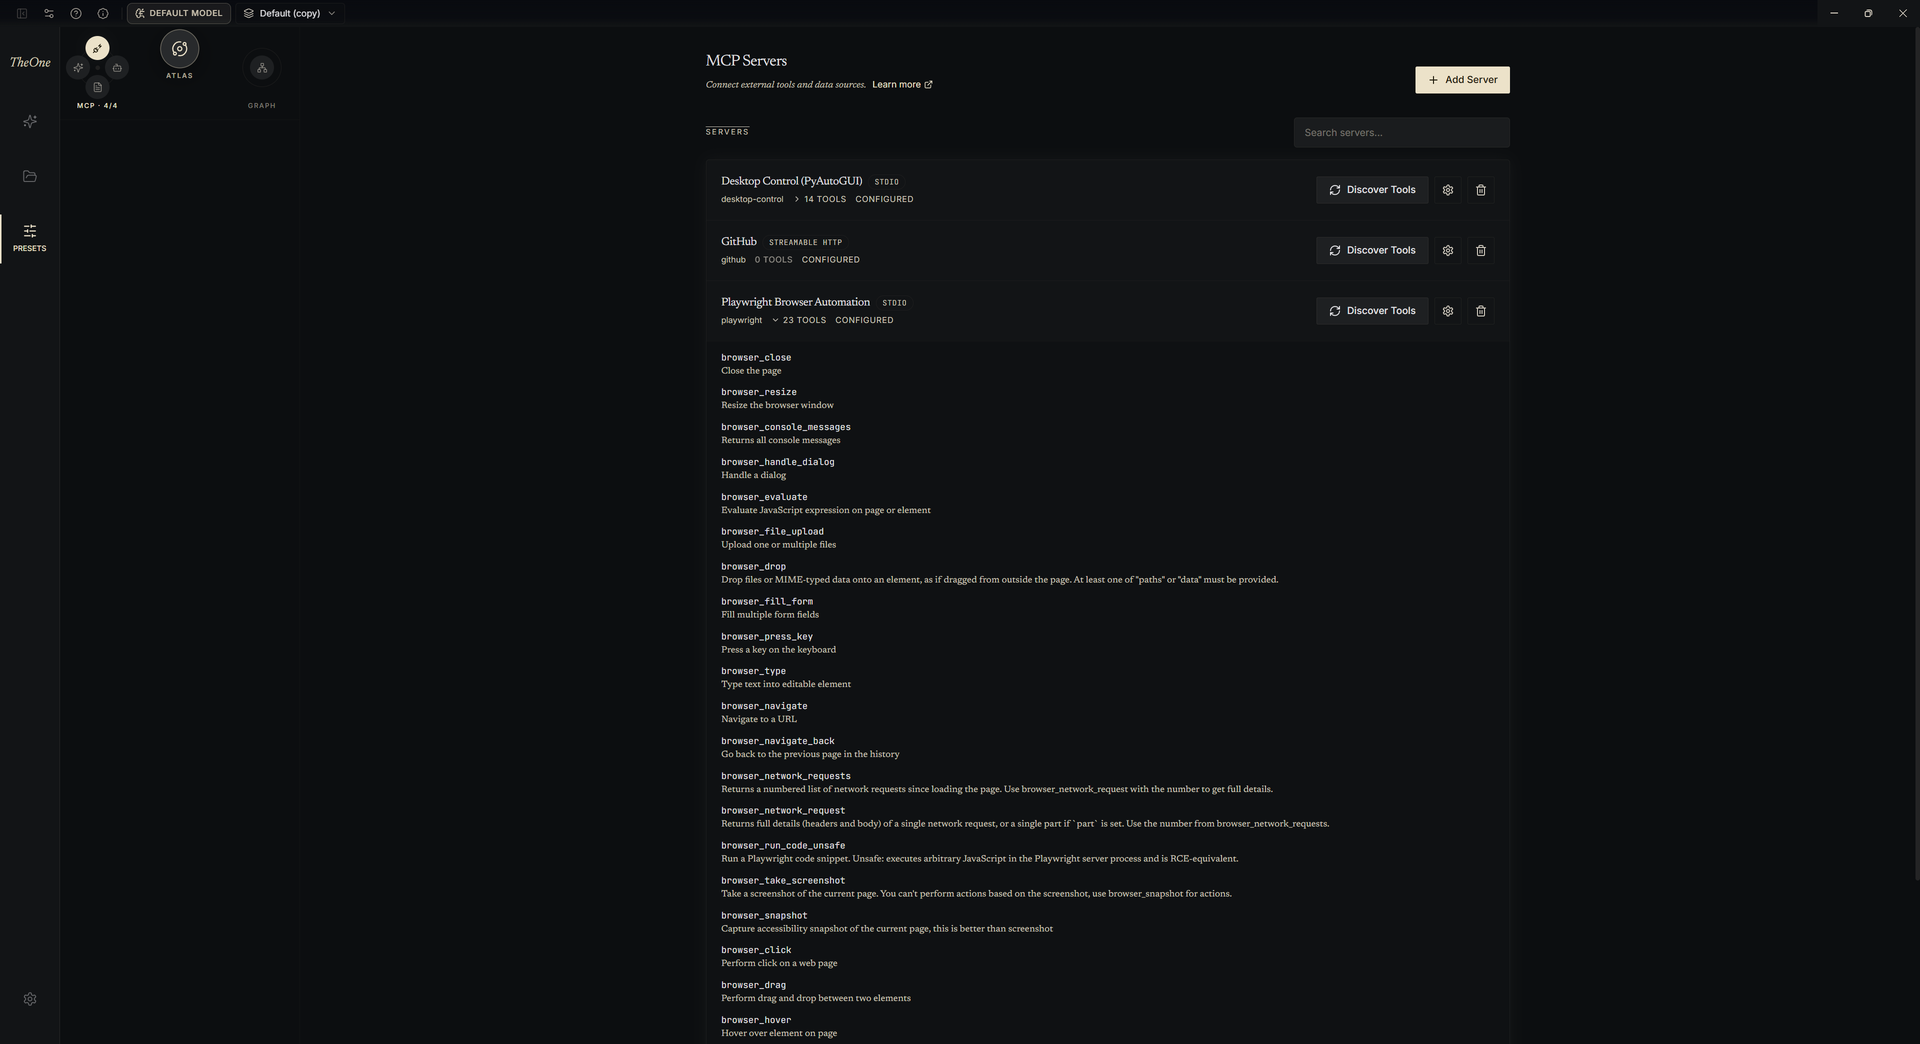Select the browser_navigate_back tool entry
The height and width of the screenshot is (1044, 1920).
810,748
